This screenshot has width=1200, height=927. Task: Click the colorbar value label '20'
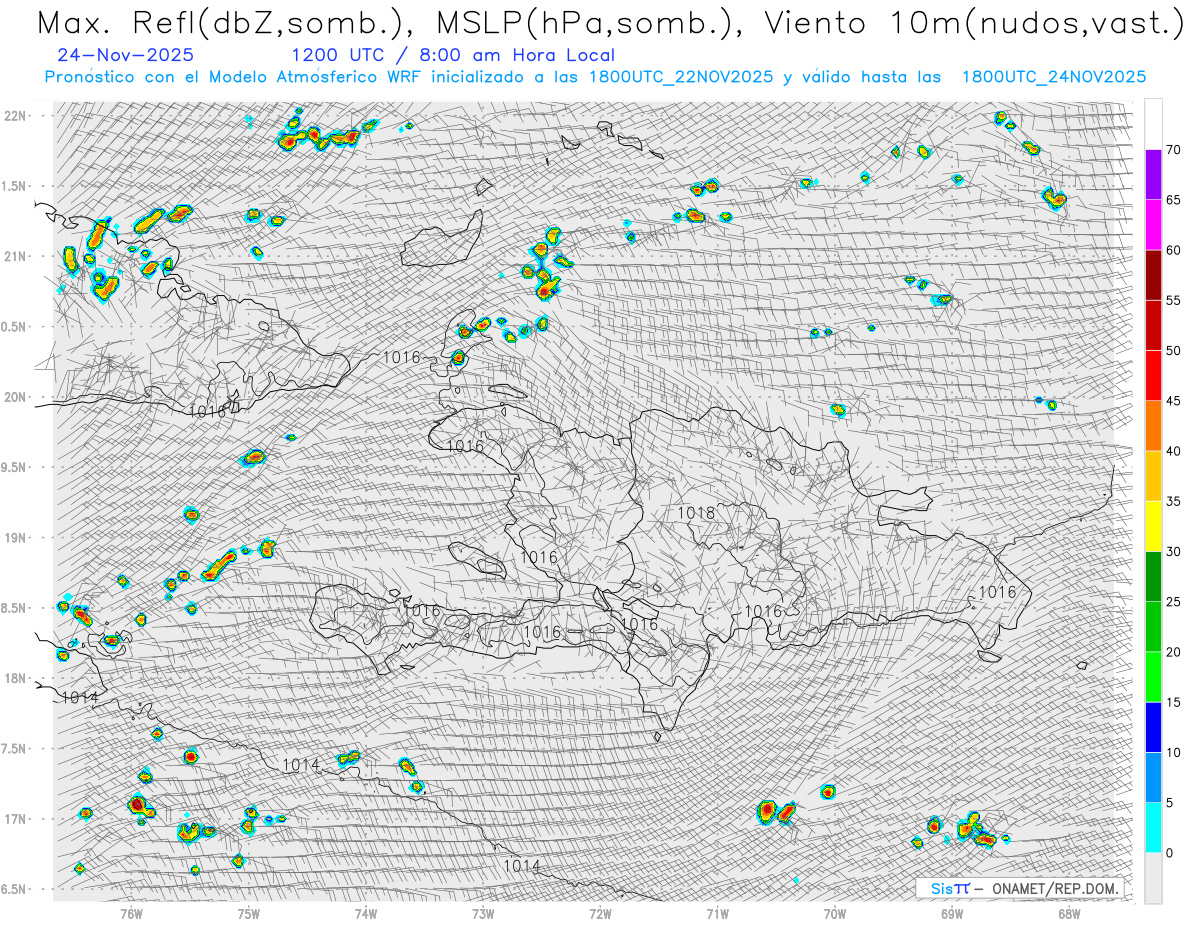pyautogui.click(x=1174, y=652)
